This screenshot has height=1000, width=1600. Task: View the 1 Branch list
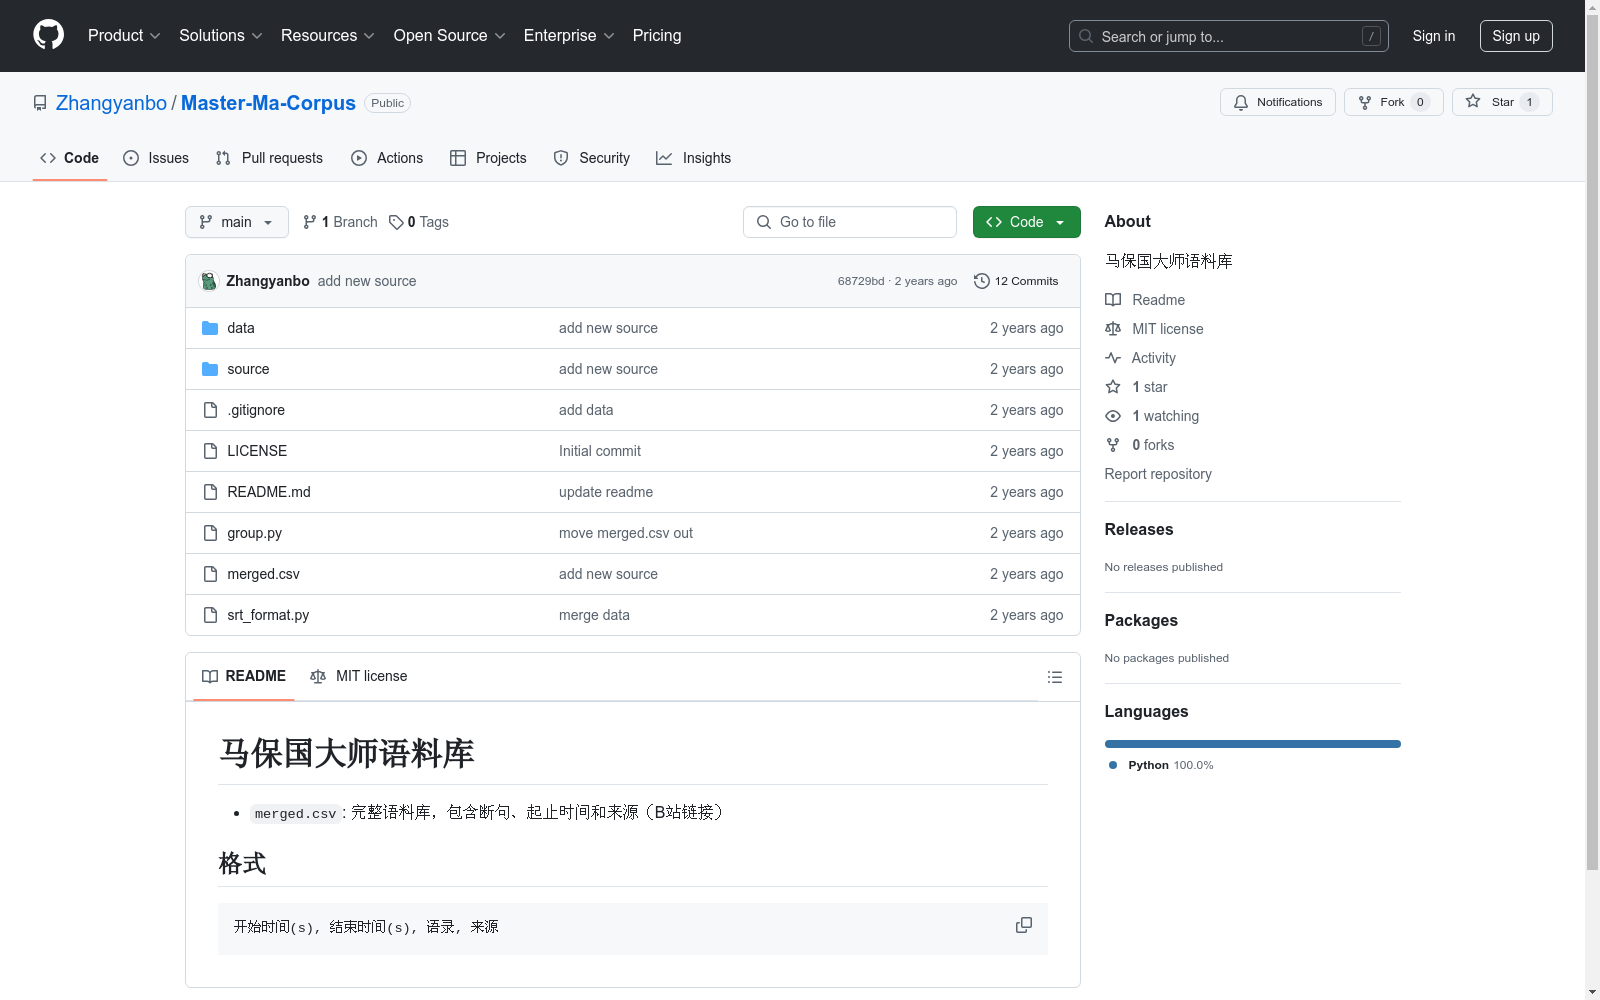(x=340, y=222)
